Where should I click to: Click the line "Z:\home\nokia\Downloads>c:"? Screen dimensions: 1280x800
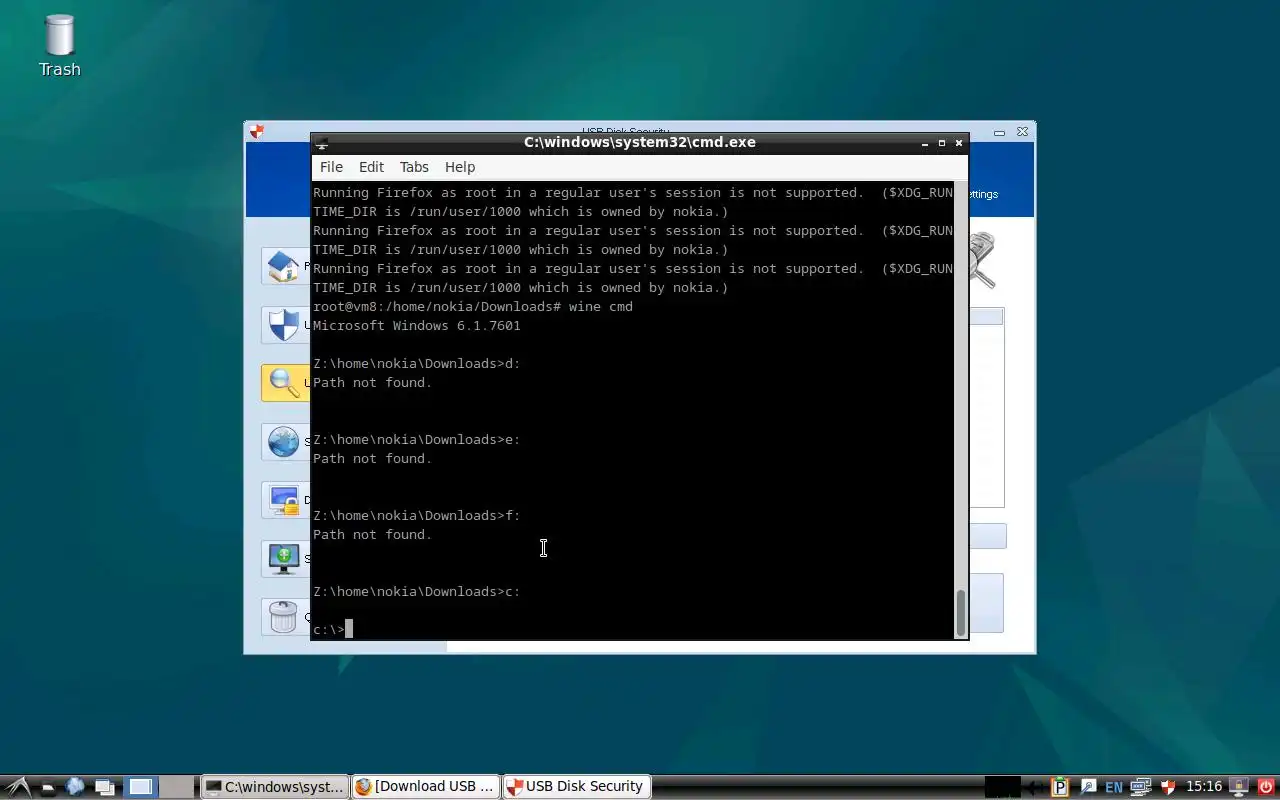coord(417,591)
